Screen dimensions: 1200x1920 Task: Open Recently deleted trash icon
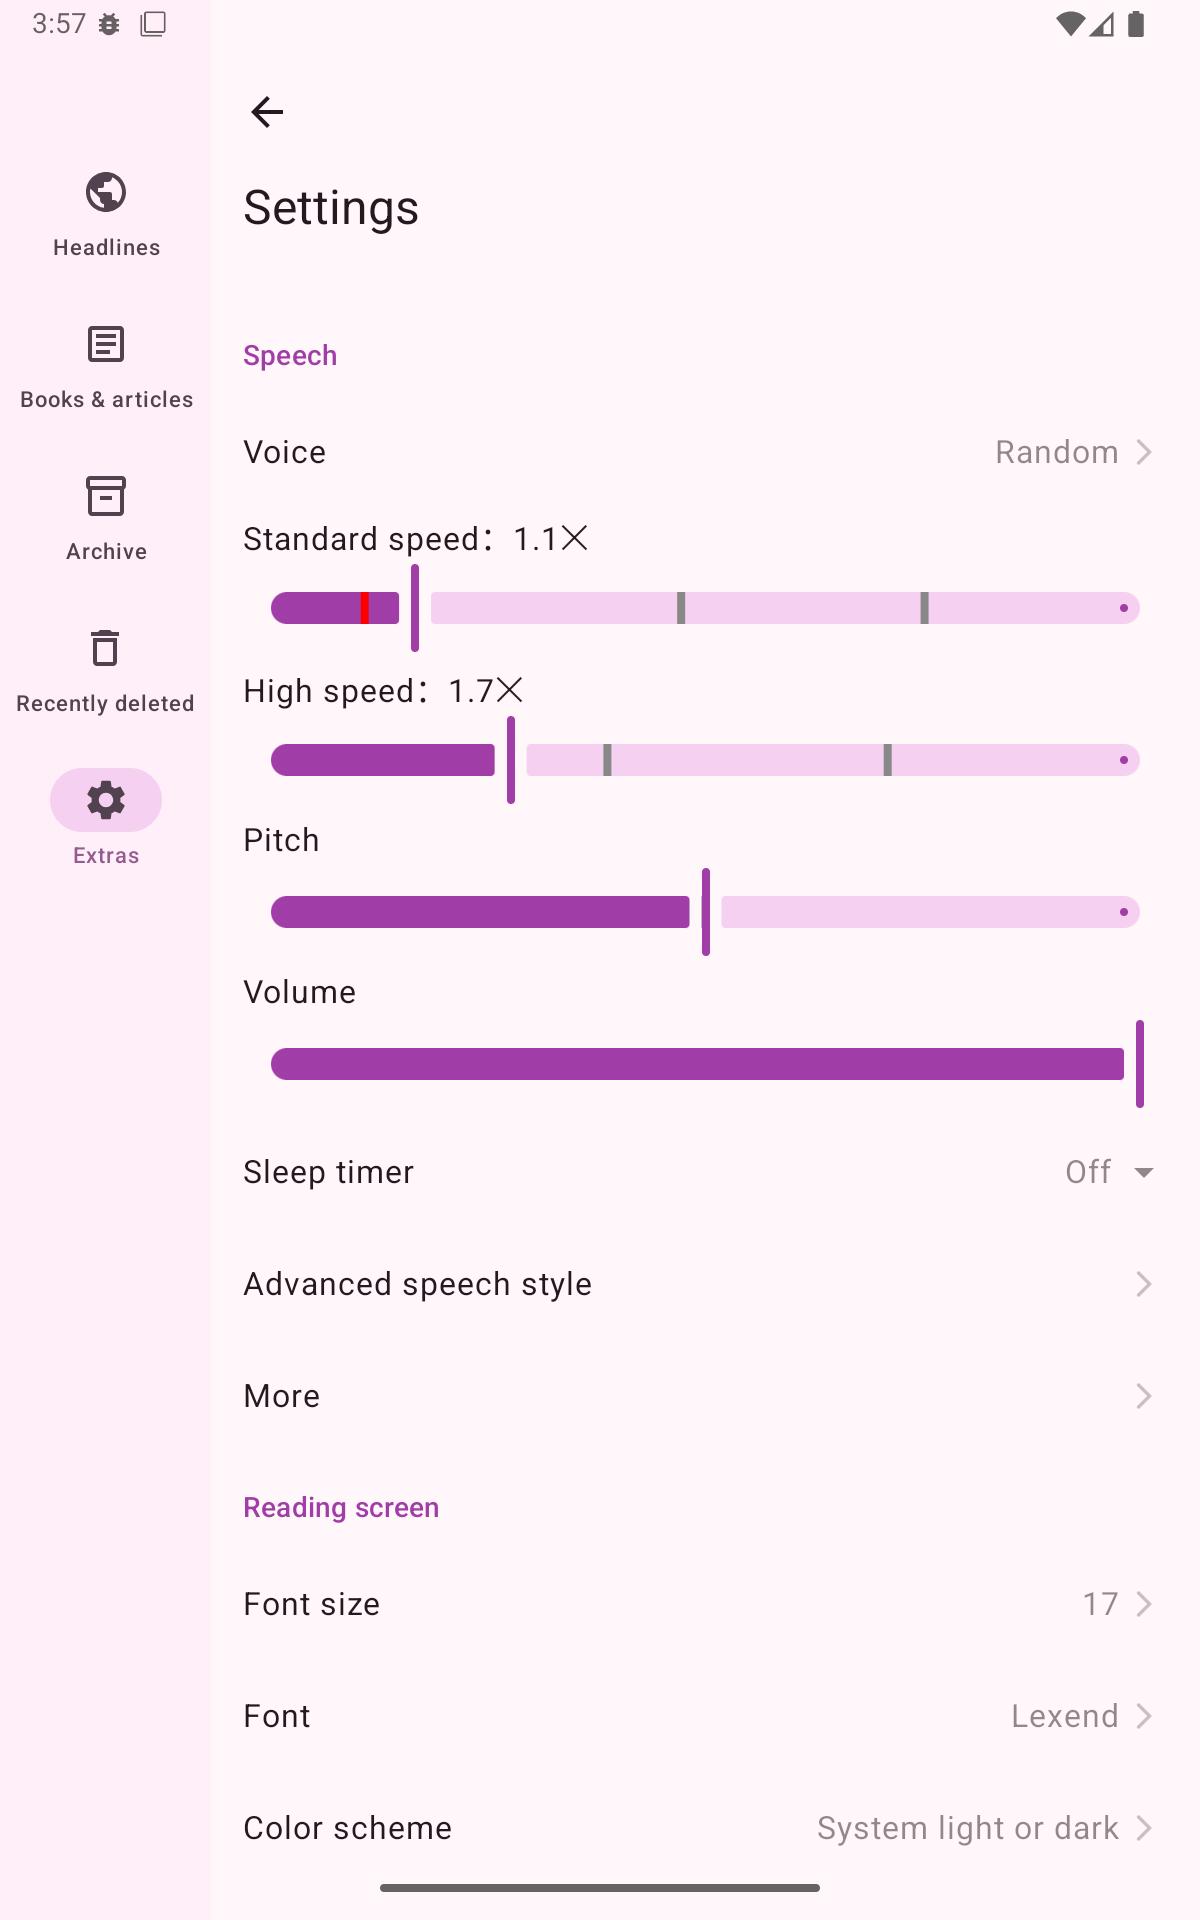pos(106,648)
